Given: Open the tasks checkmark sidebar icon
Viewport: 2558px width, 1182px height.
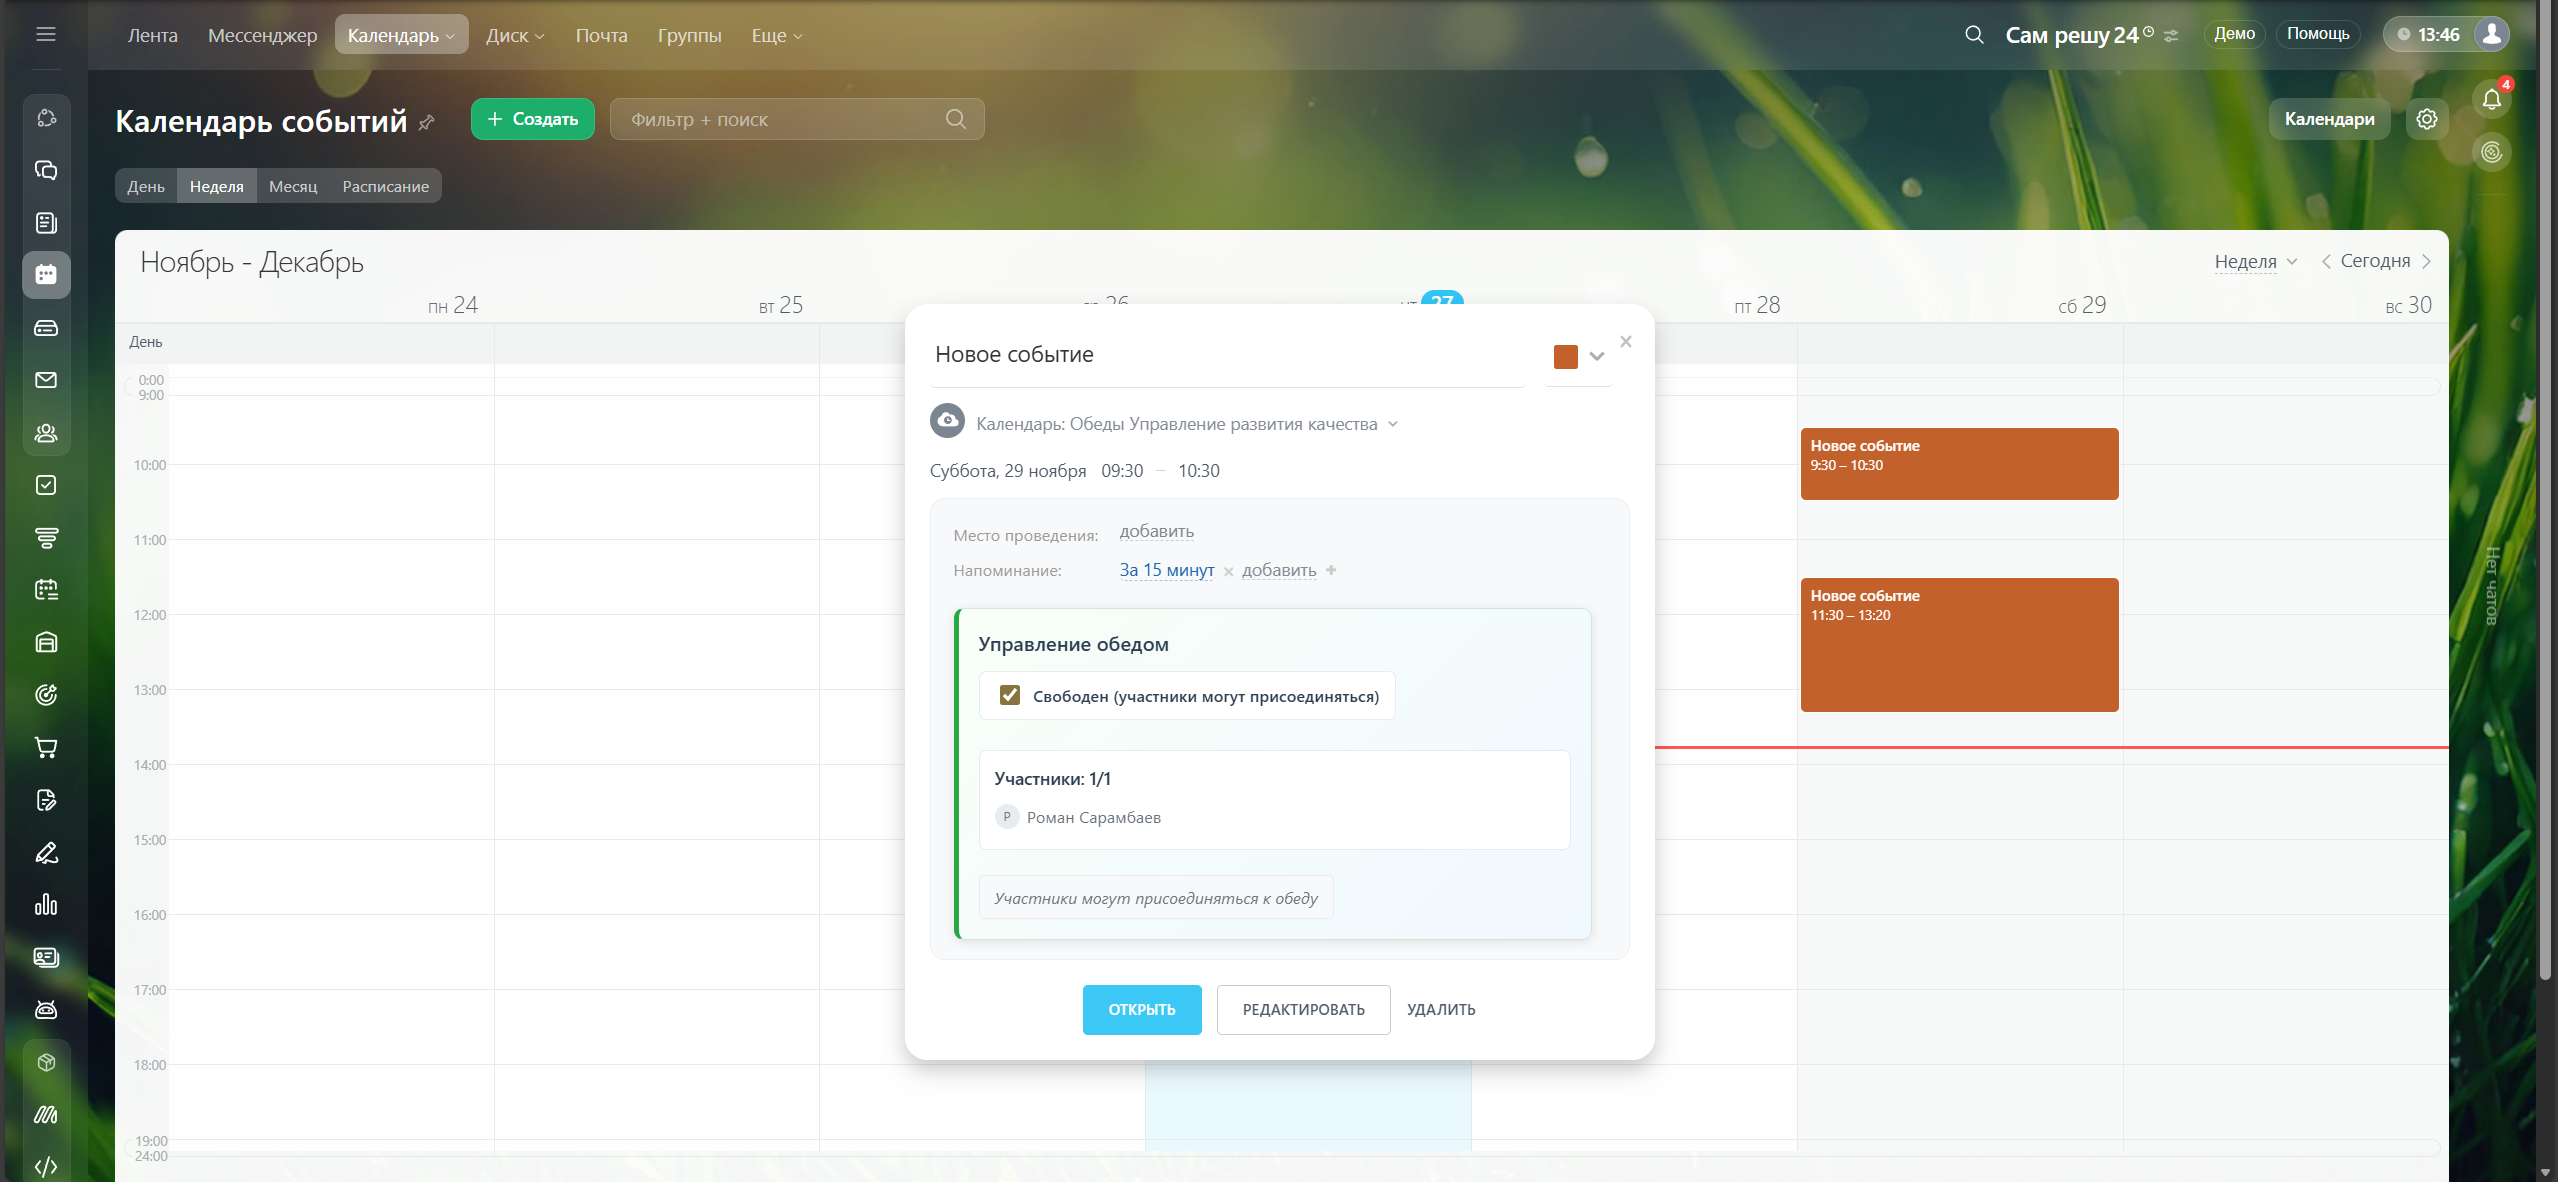Looking at the screenshot, I should click(46, 485).
